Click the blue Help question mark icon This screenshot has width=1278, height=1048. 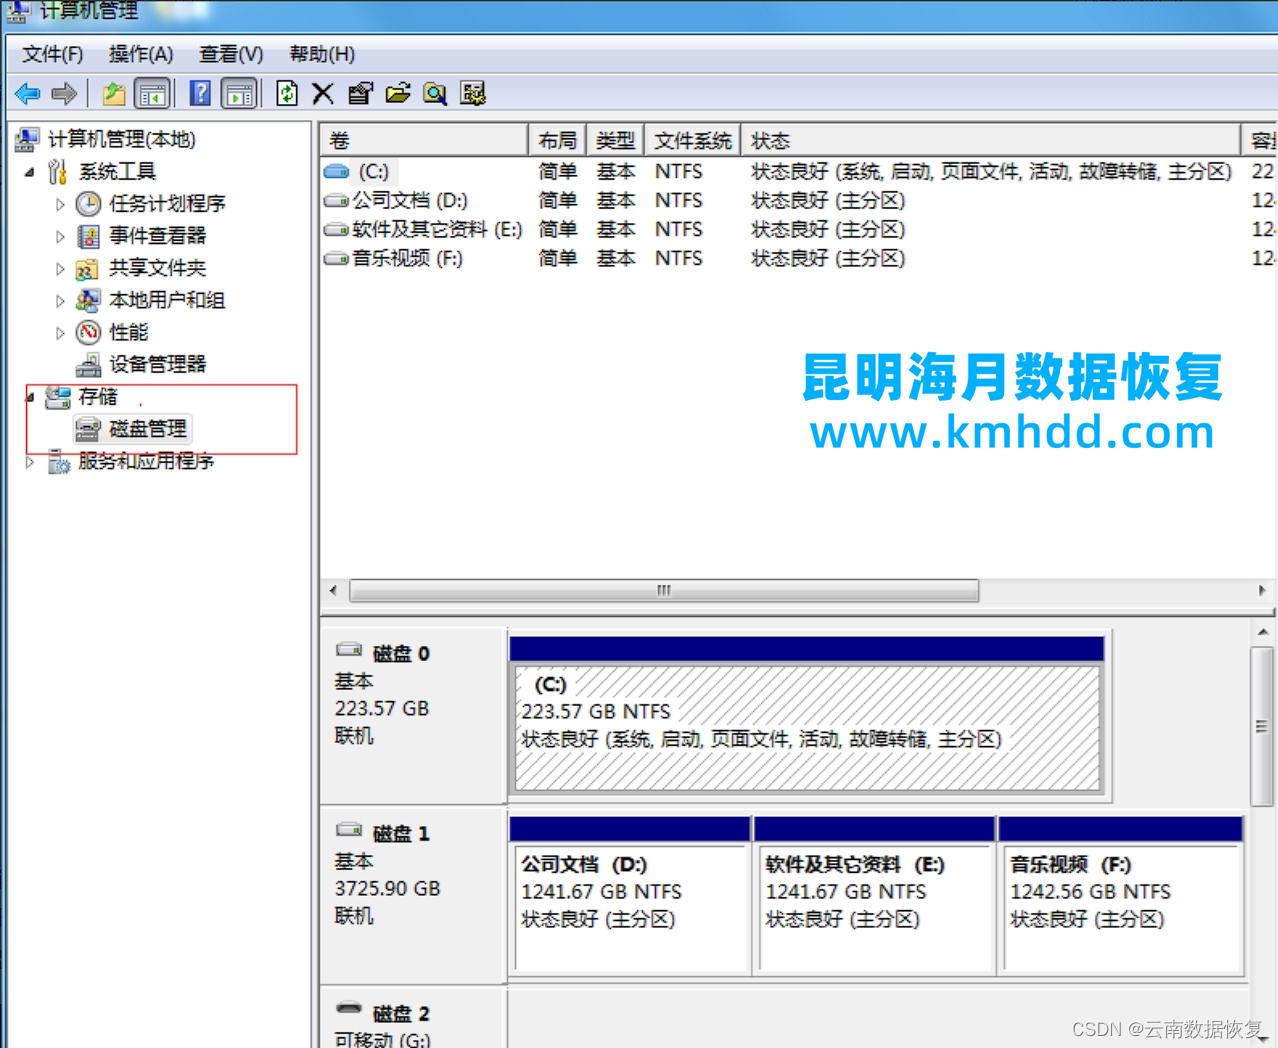click(200, 94)
